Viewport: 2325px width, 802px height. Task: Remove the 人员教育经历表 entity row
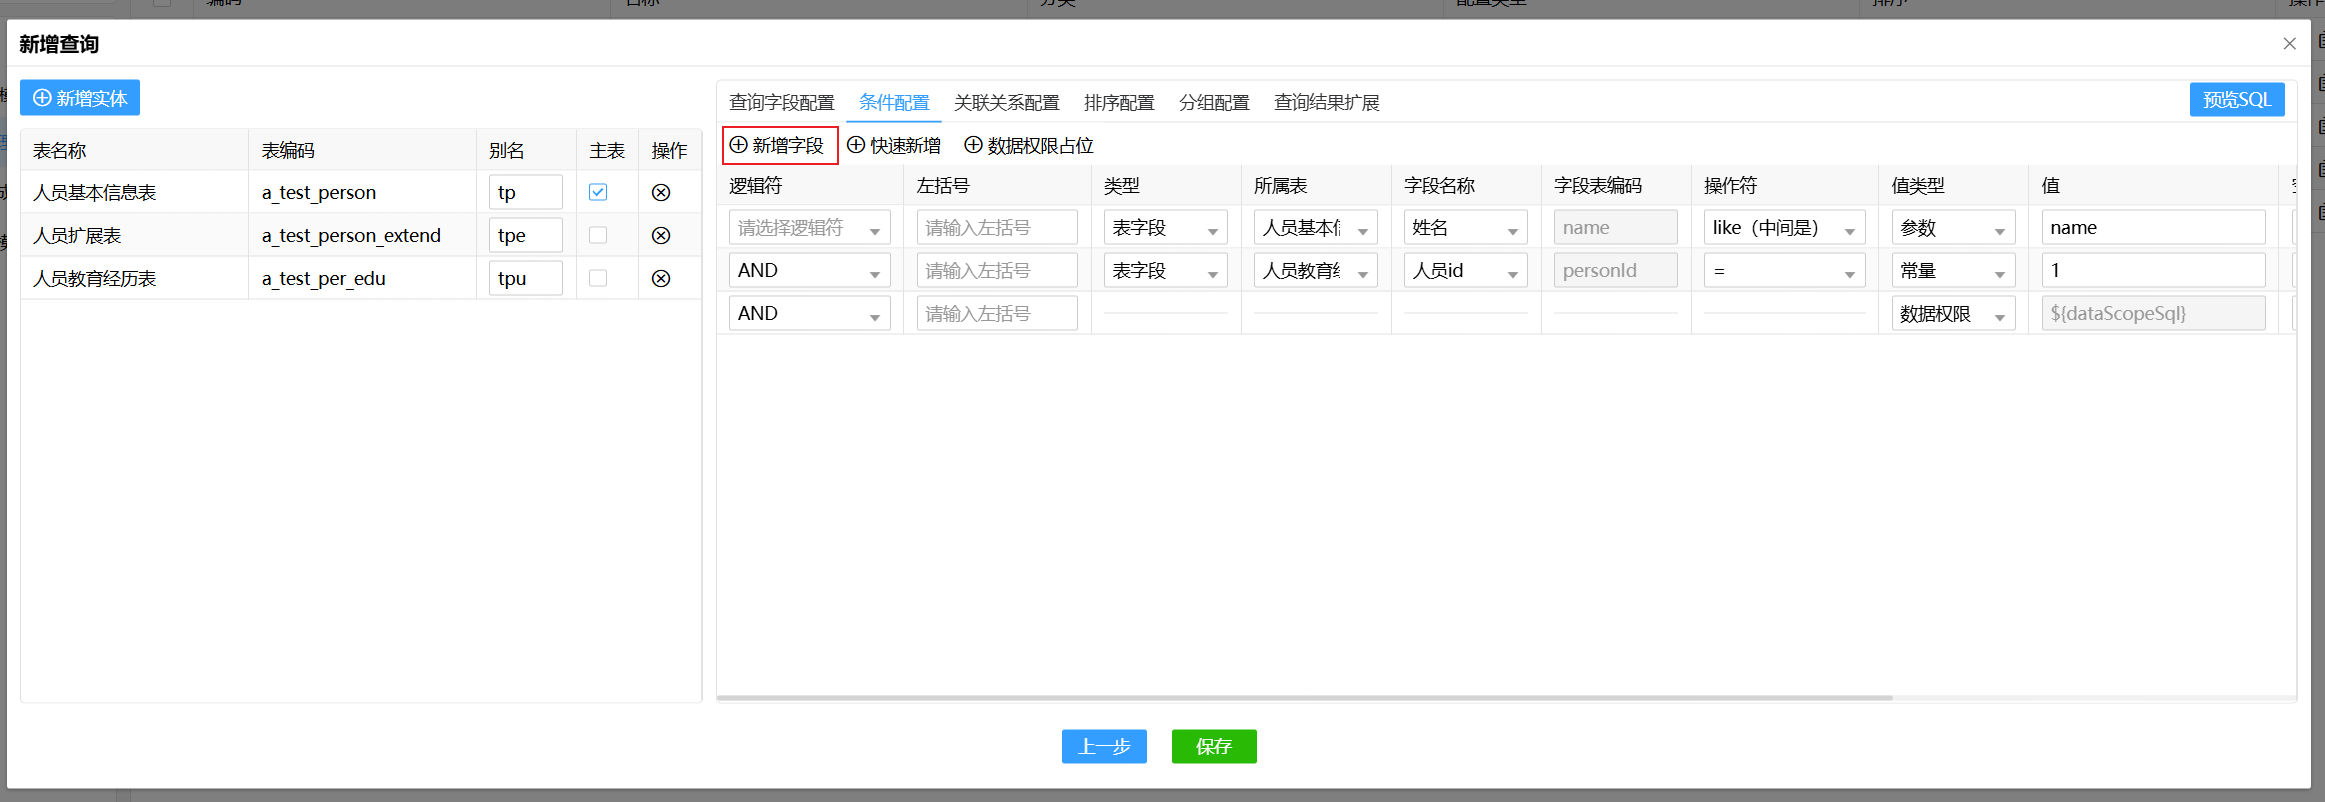(x=661, y=279)
